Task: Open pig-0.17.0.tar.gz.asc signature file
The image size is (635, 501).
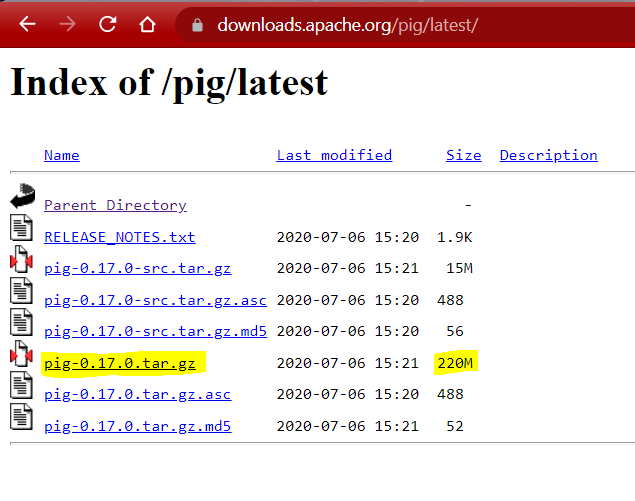Action: tap(138, 394)
